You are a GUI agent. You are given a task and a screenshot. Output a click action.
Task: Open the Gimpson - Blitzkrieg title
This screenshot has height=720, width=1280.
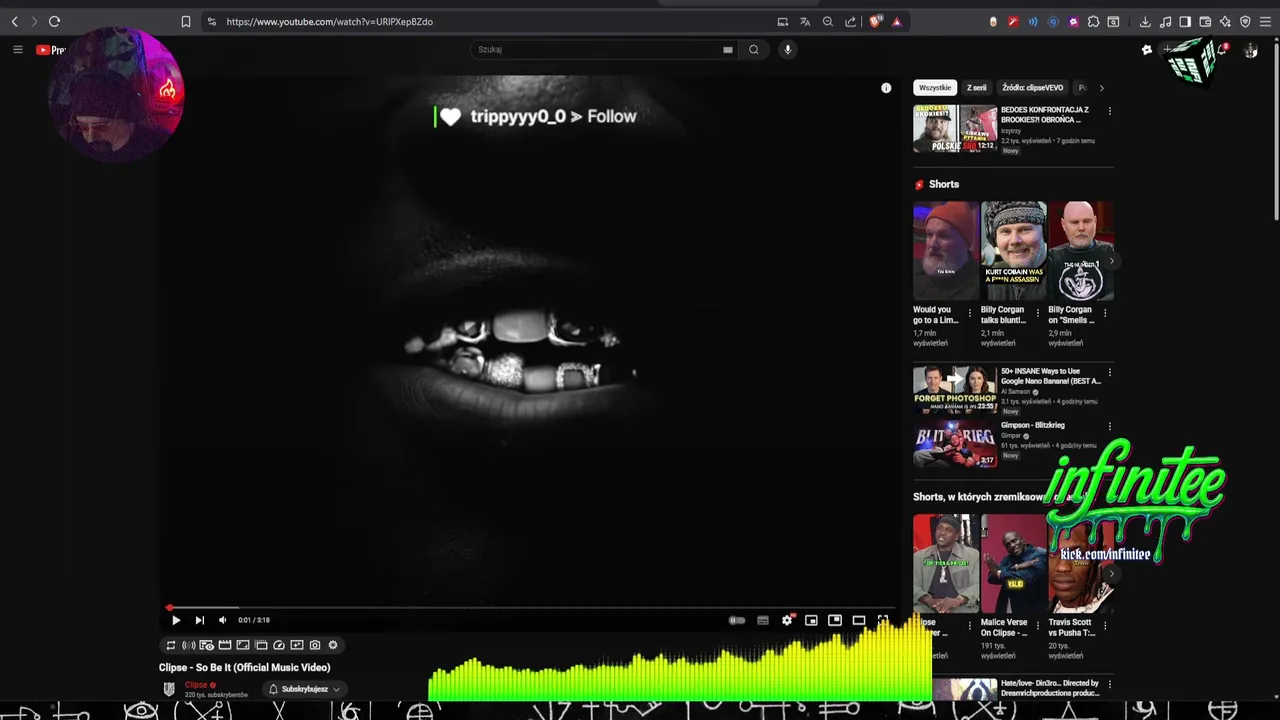tap(1033, 425)
